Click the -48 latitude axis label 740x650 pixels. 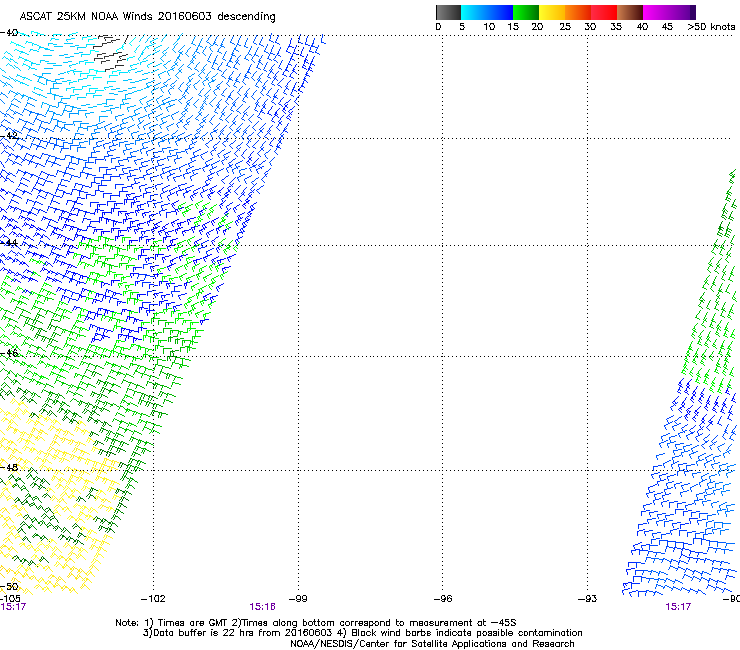[x=9, y=467]
